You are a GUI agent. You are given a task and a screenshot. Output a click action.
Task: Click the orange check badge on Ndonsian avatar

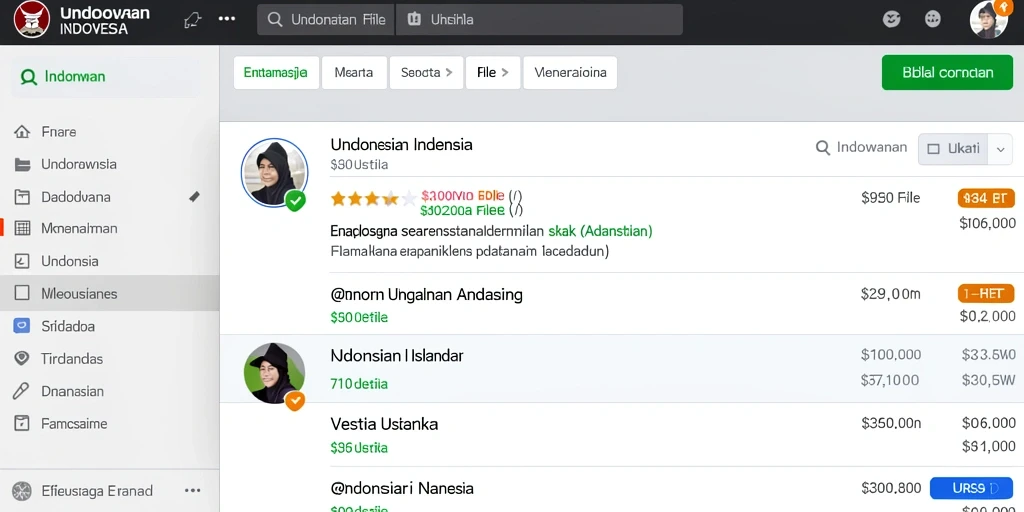coord(295,400)
